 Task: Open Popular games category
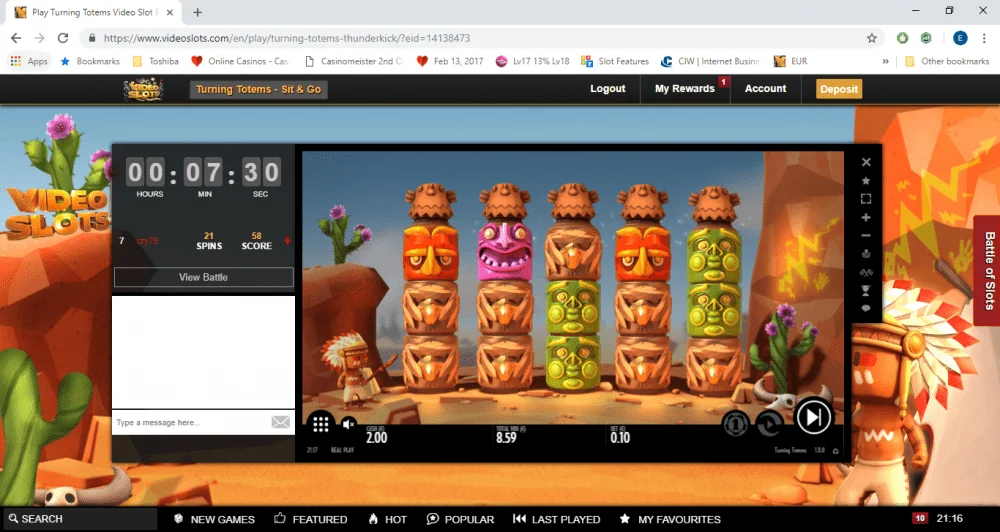(x=460, y=519)
